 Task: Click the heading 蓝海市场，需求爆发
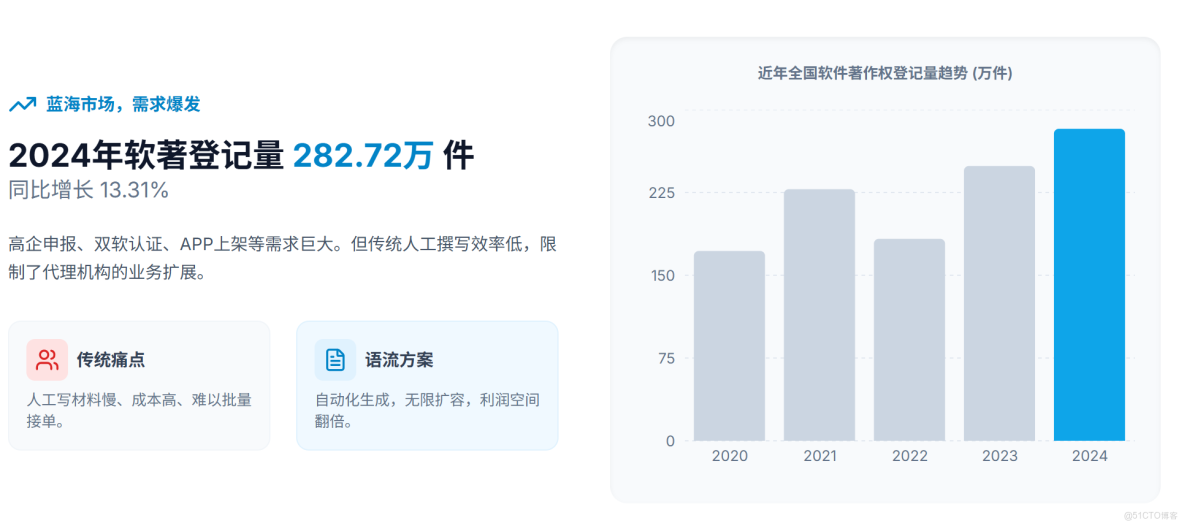tap(123, 104)
